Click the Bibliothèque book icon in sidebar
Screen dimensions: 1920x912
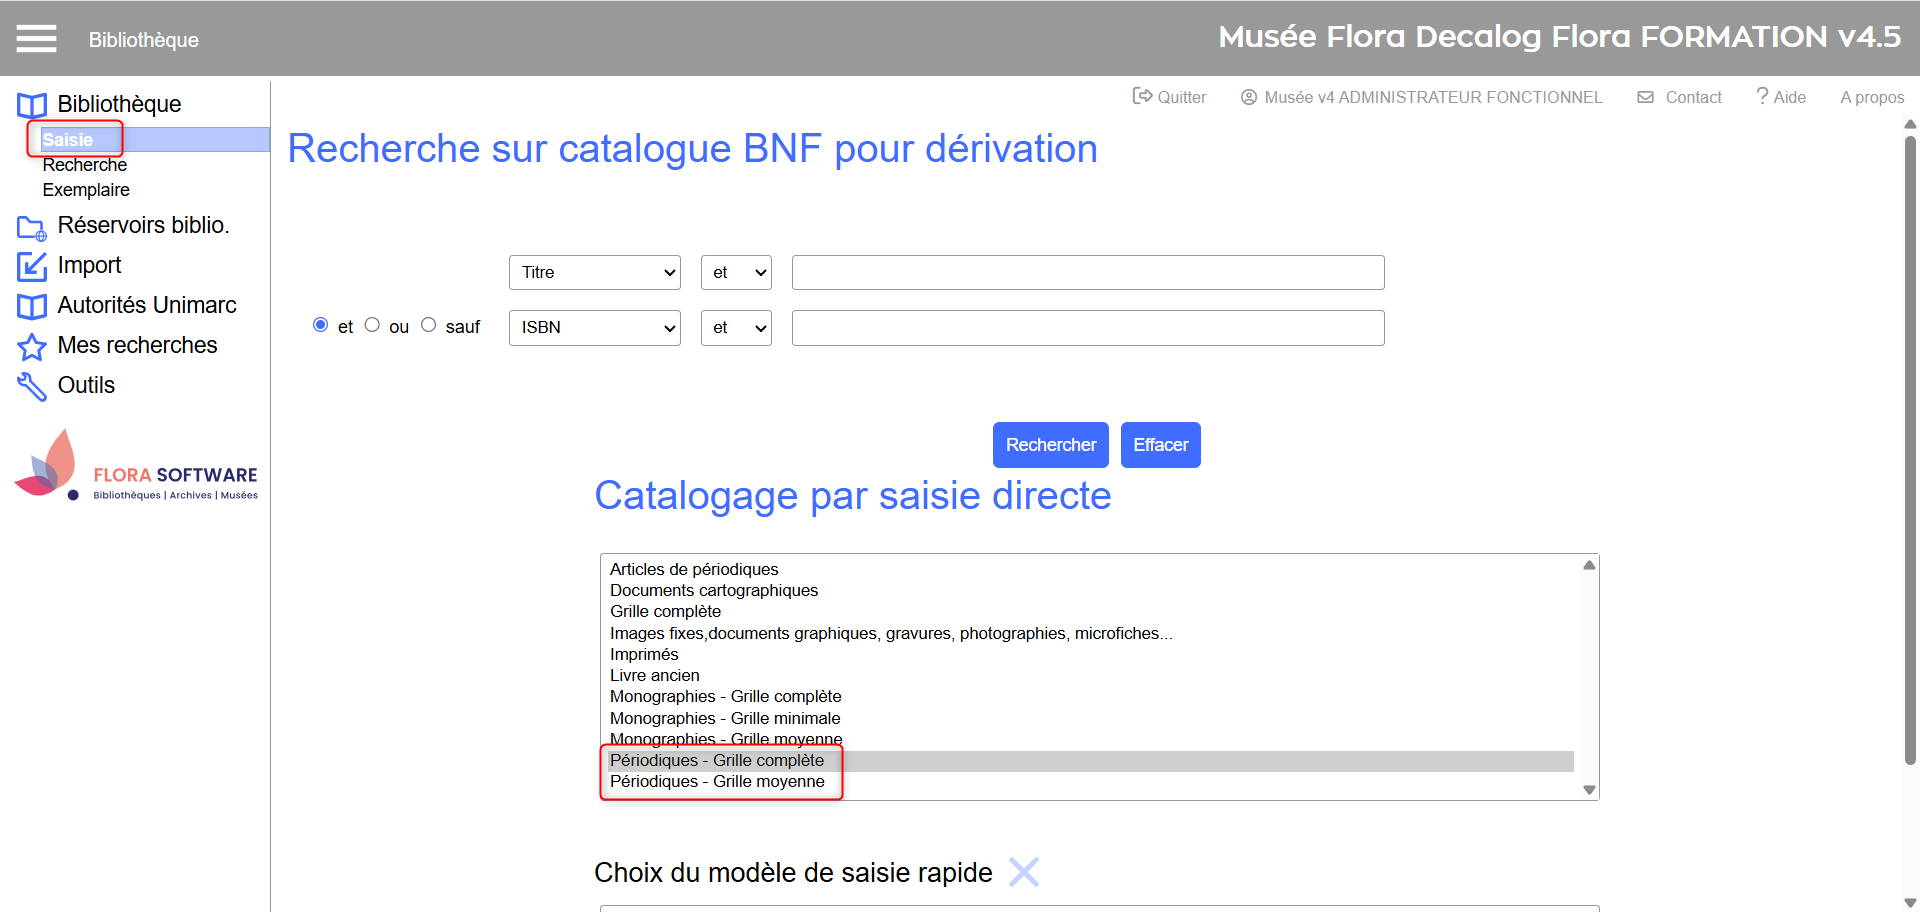31,105
